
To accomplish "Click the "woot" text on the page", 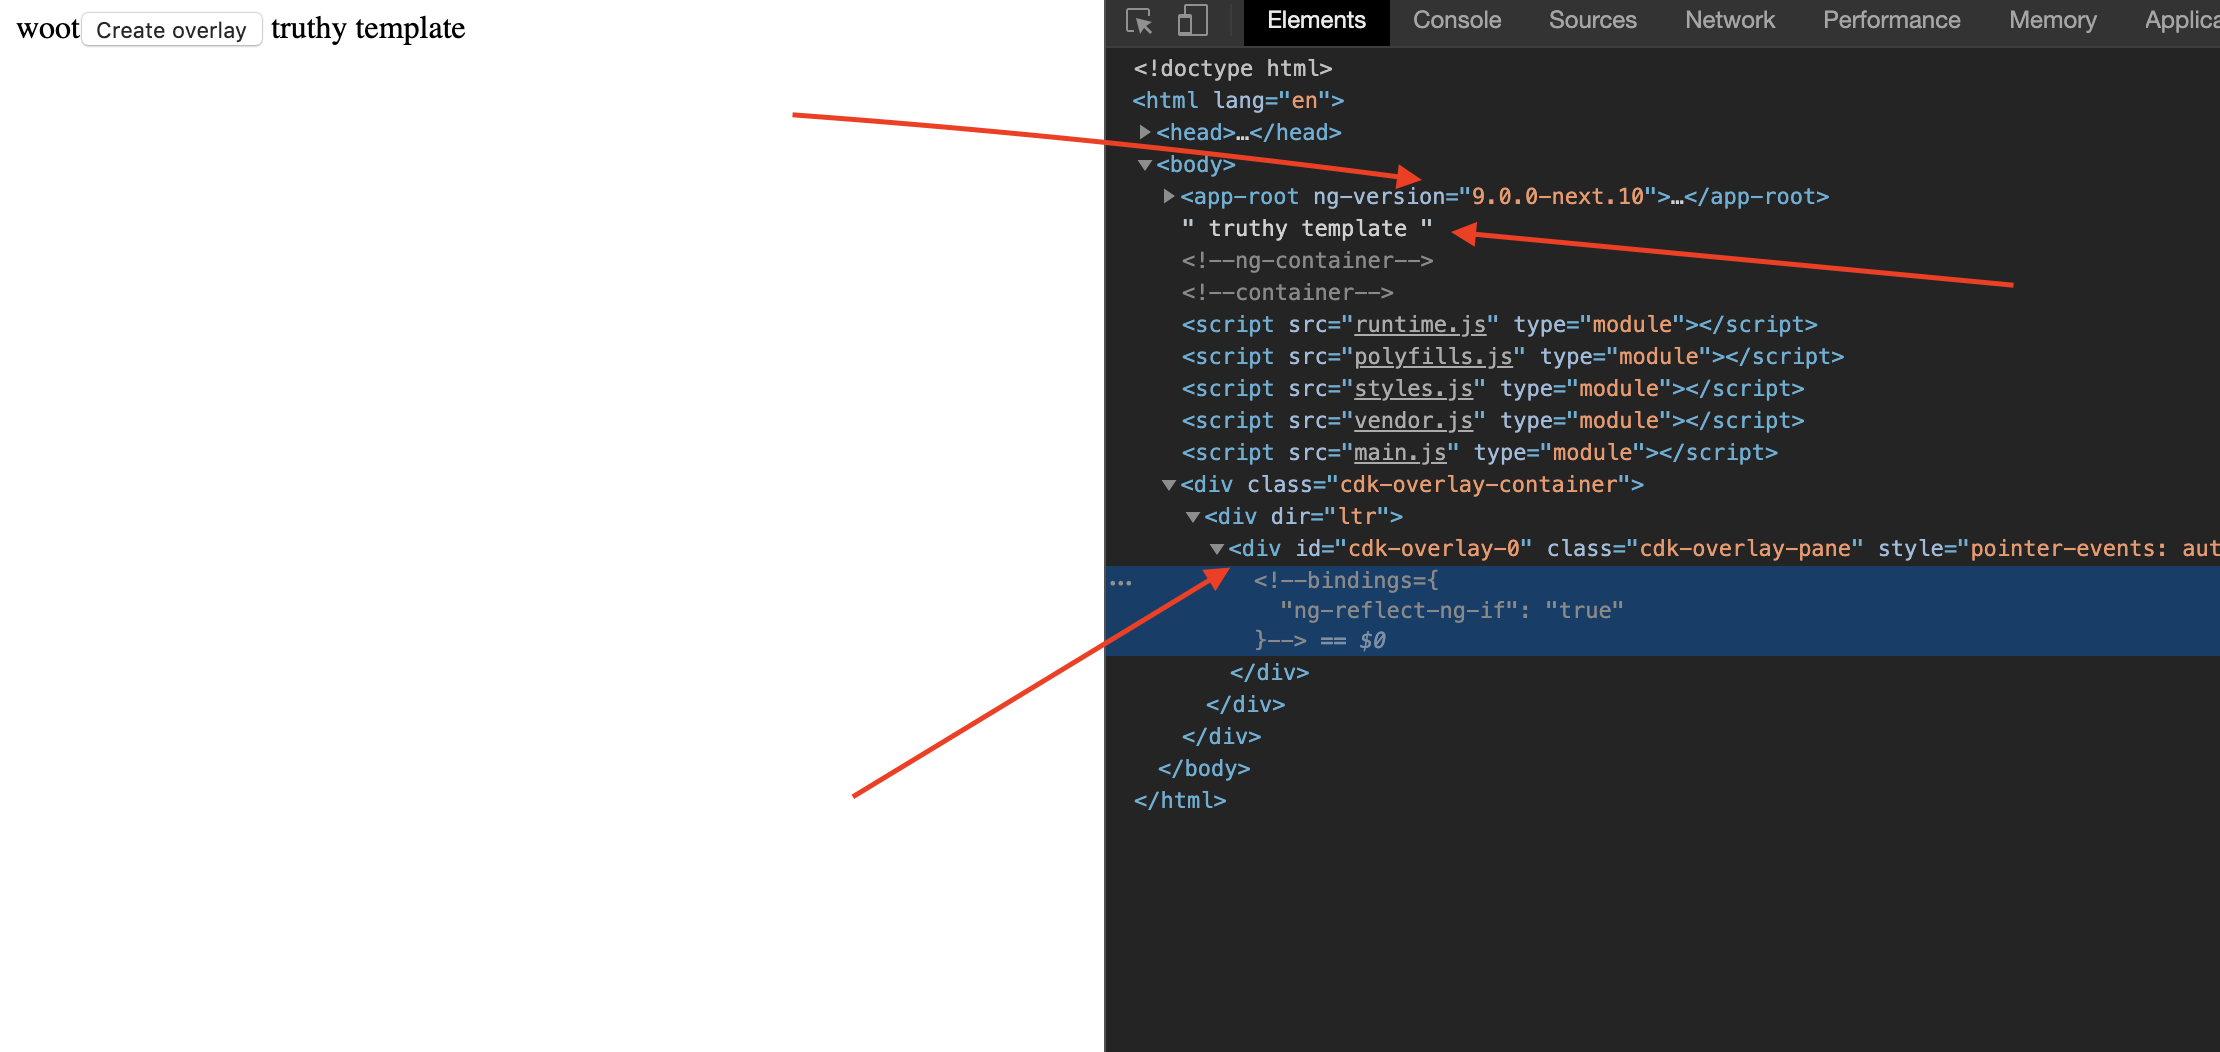I will (48, 28).
